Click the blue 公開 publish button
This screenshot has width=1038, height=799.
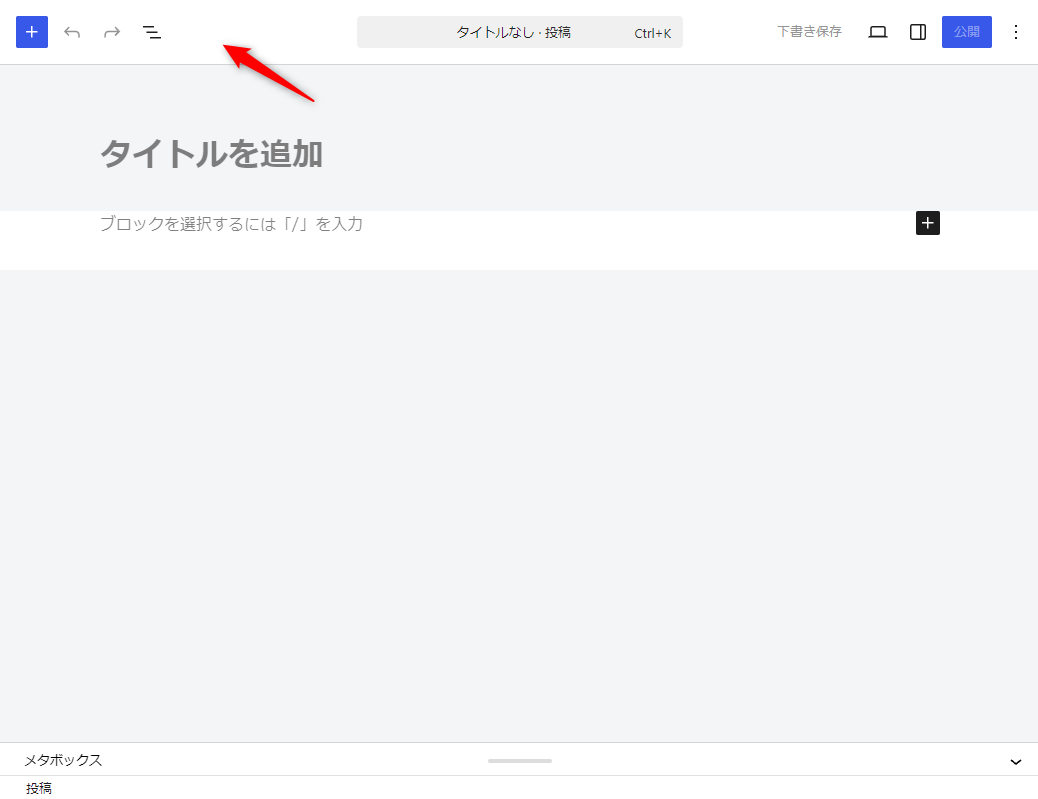(966, 32)
